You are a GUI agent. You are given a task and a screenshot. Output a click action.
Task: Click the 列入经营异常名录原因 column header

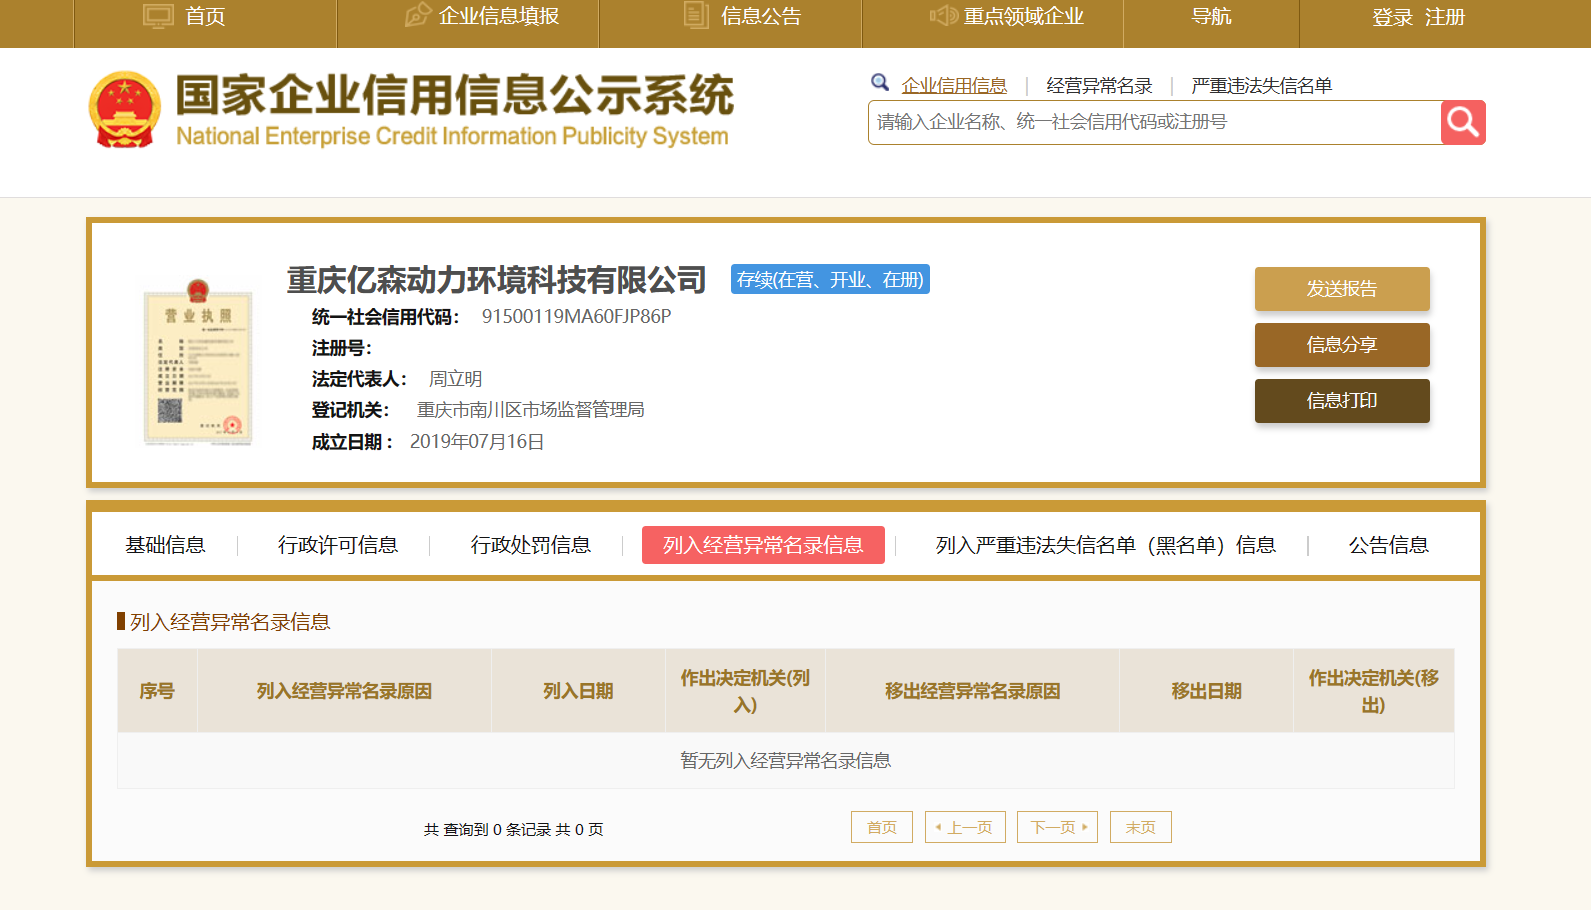344,691
